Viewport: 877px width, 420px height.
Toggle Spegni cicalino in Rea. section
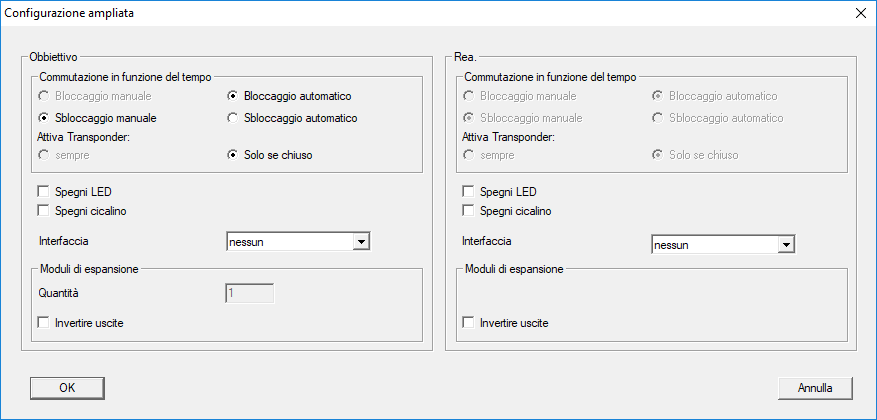coord(468,211)
